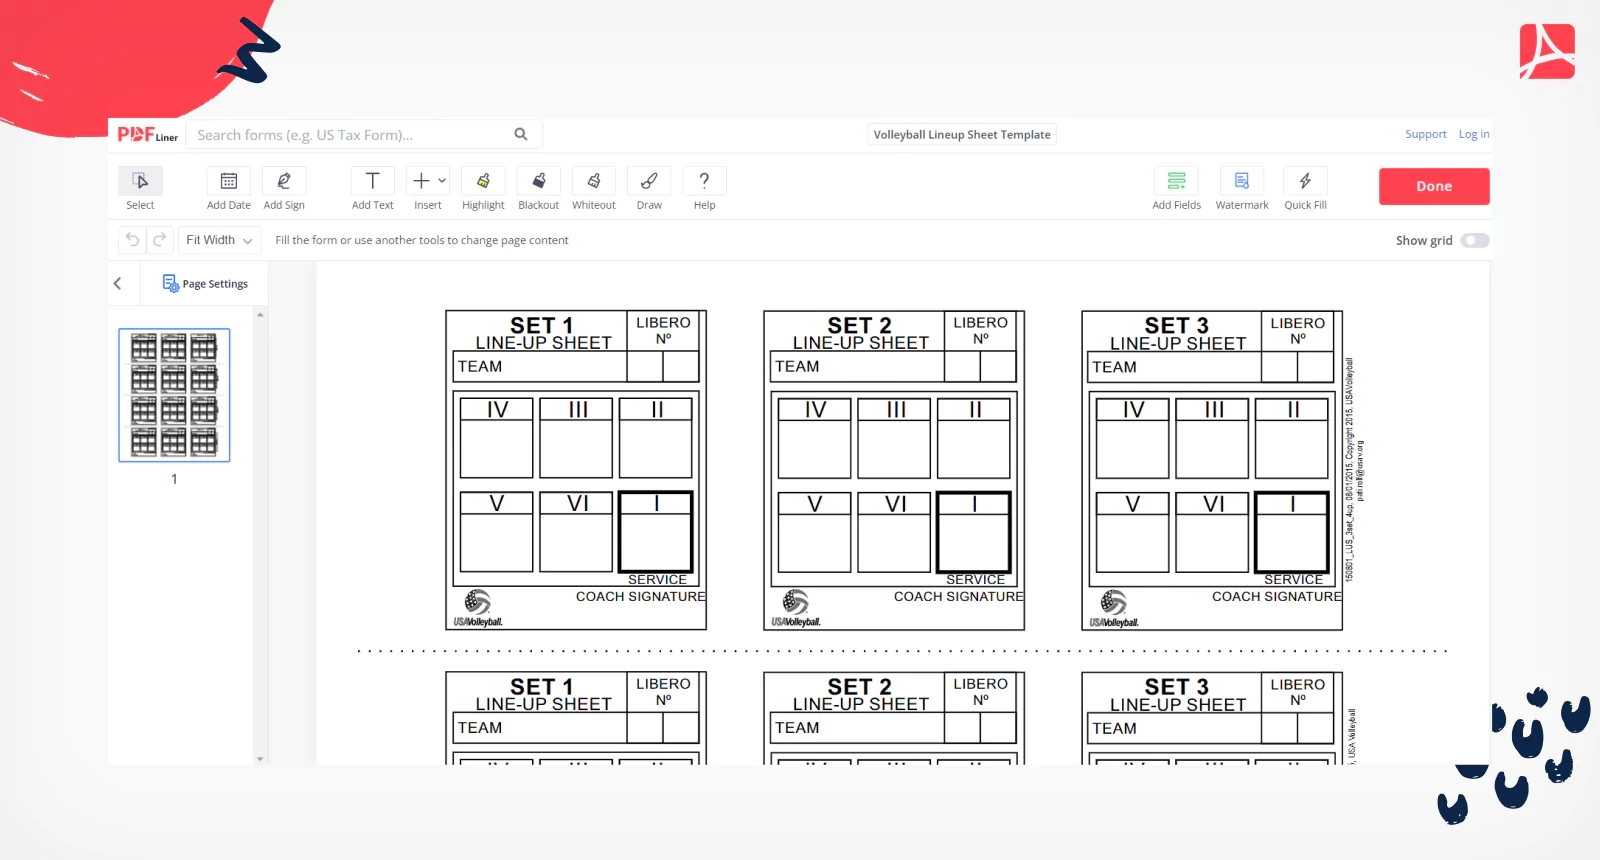Open Page Settings
This screenshot has height=860, width=1600.
(205, 284)
